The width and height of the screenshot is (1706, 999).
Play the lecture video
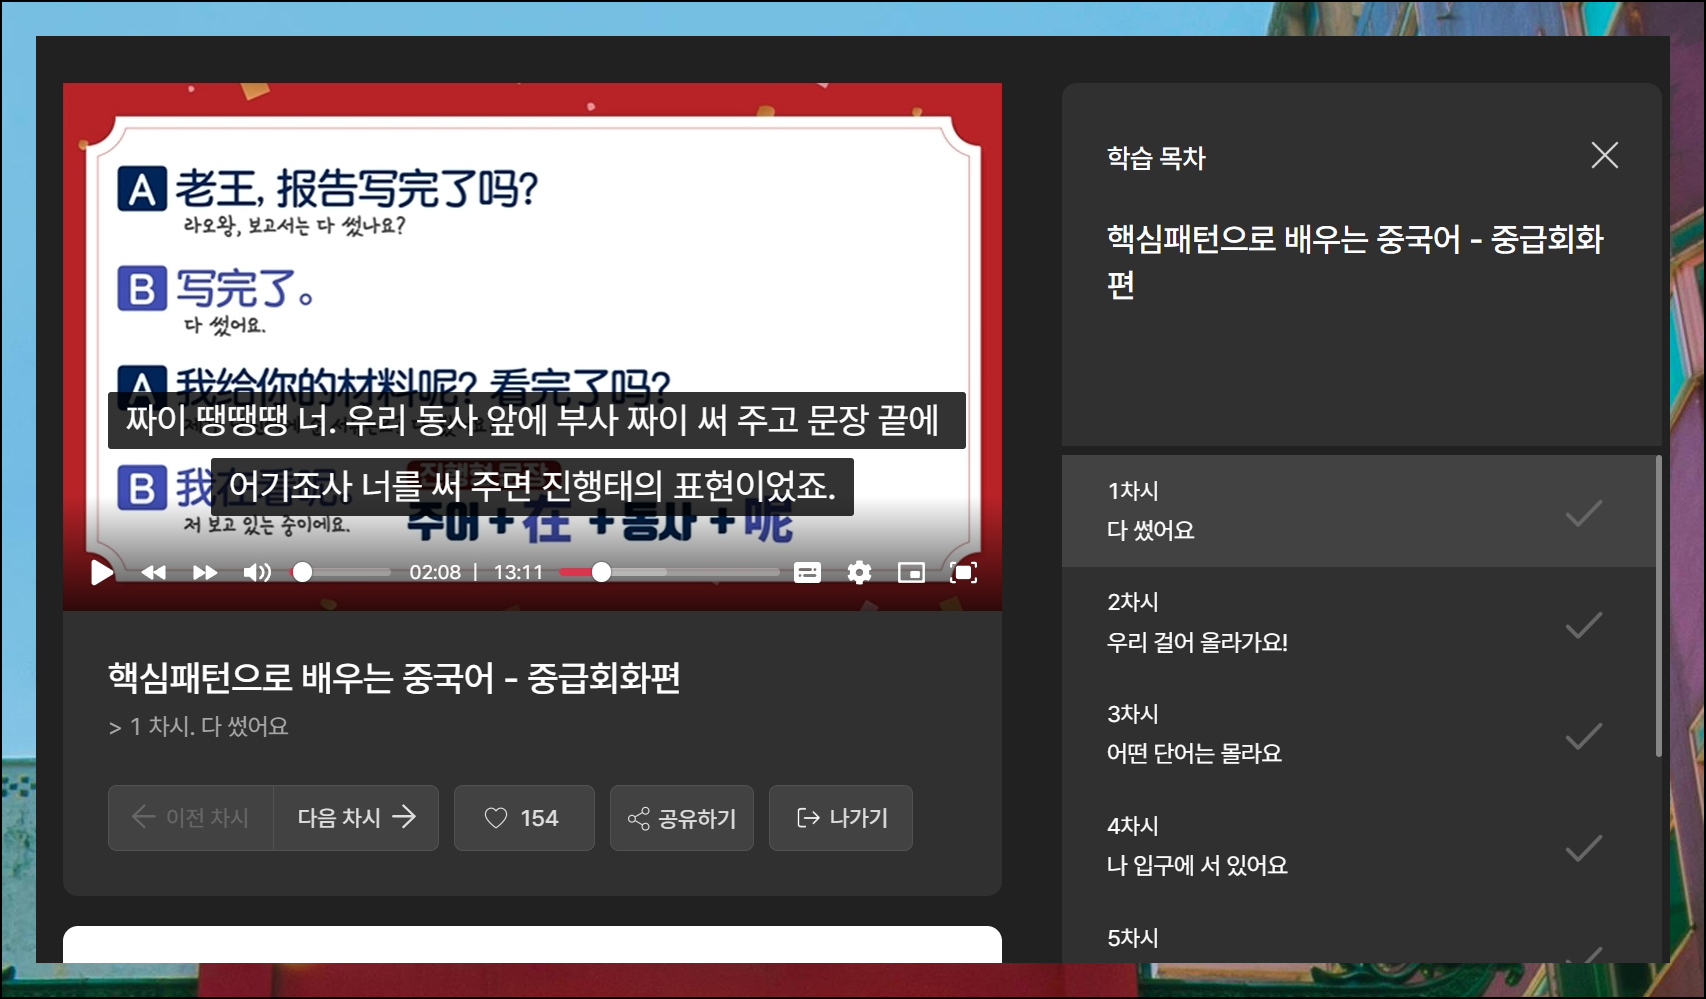(101, 573)
